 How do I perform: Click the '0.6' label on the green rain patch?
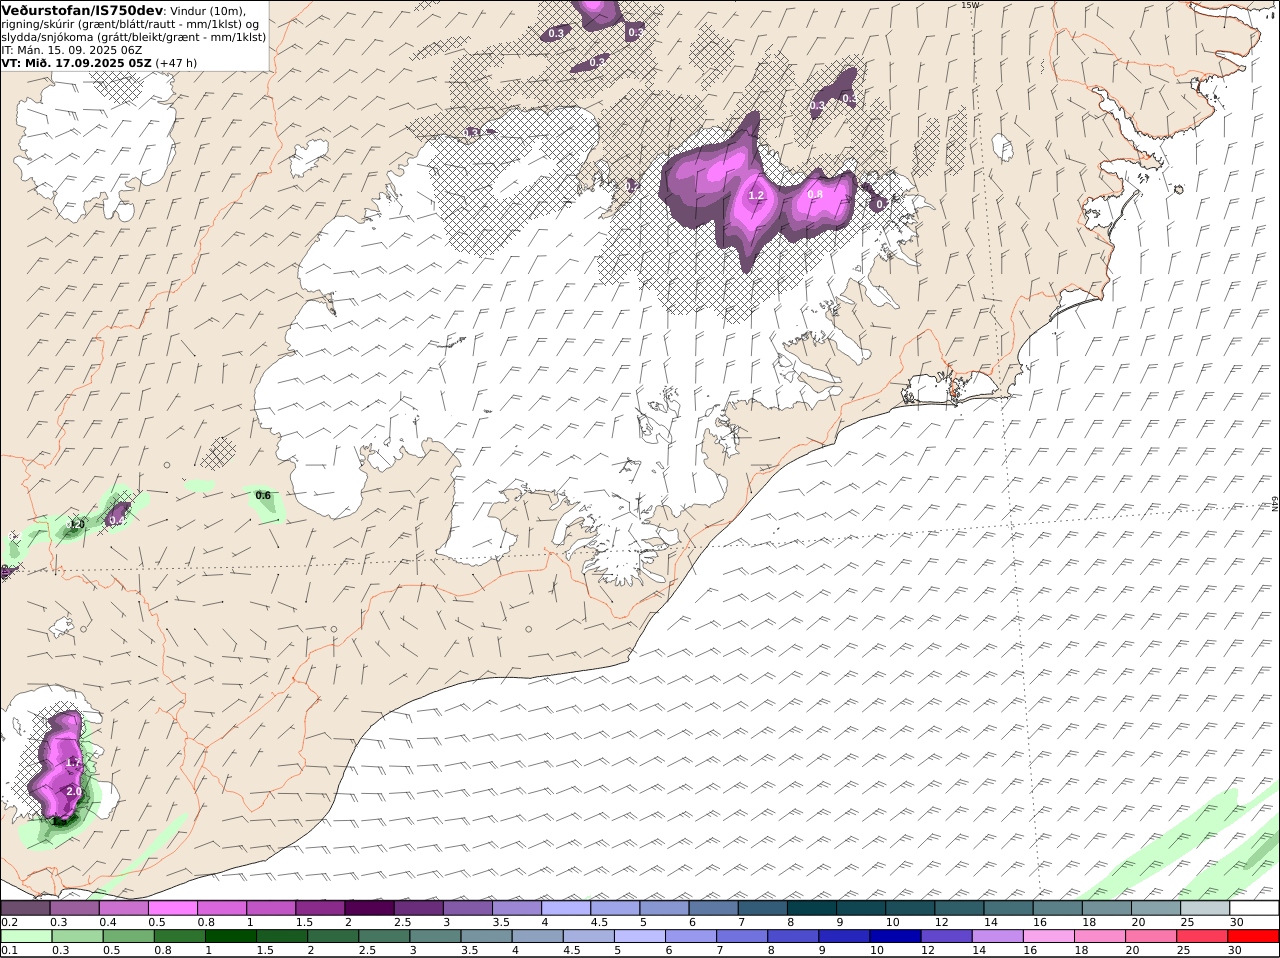[263, 495]
